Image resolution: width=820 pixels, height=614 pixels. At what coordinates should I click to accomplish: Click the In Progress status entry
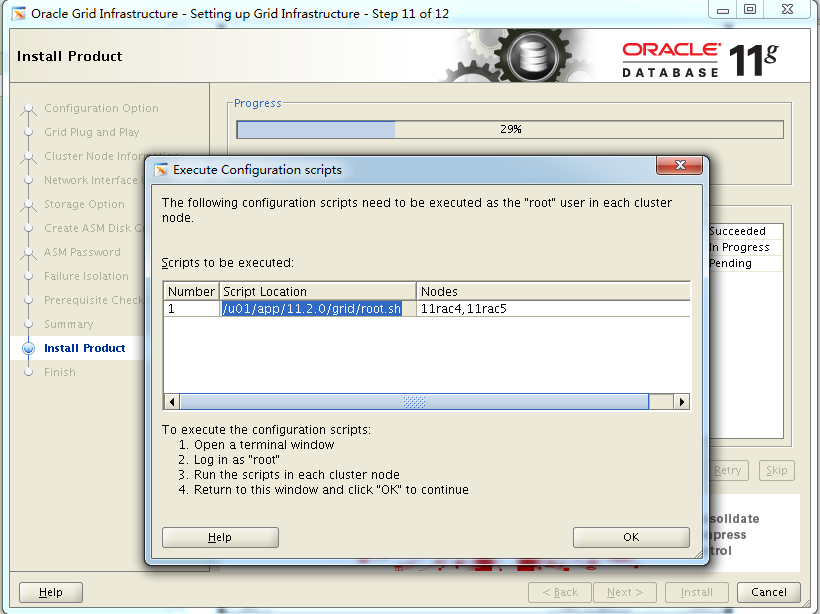coord(739,247)
